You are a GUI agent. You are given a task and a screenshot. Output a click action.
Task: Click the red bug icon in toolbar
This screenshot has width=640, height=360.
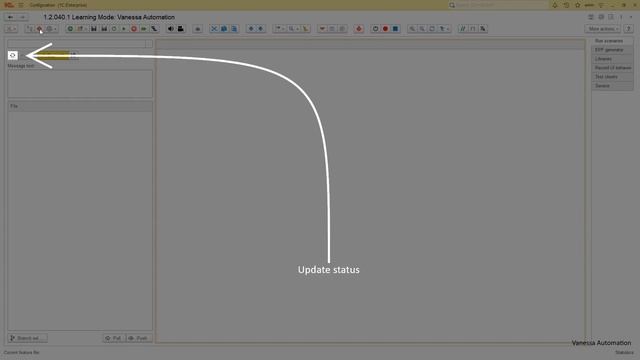[x=359, y=29]
